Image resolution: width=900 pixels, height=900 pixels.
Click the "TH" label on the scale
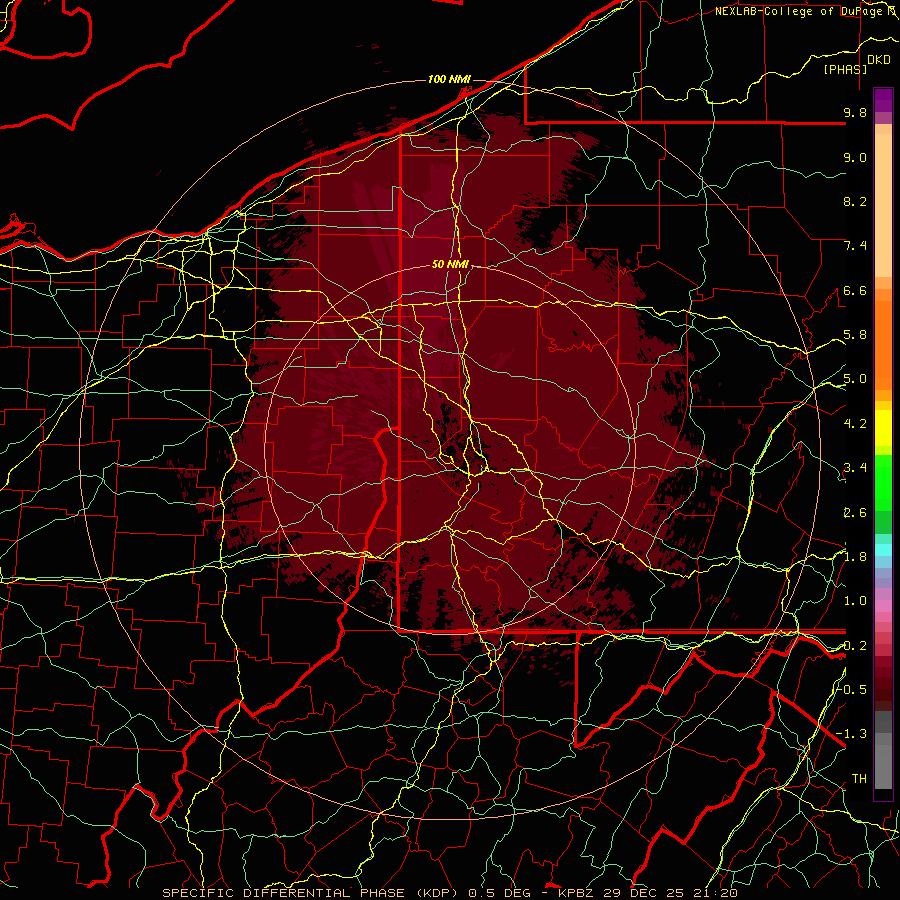(x=859, y=779)
